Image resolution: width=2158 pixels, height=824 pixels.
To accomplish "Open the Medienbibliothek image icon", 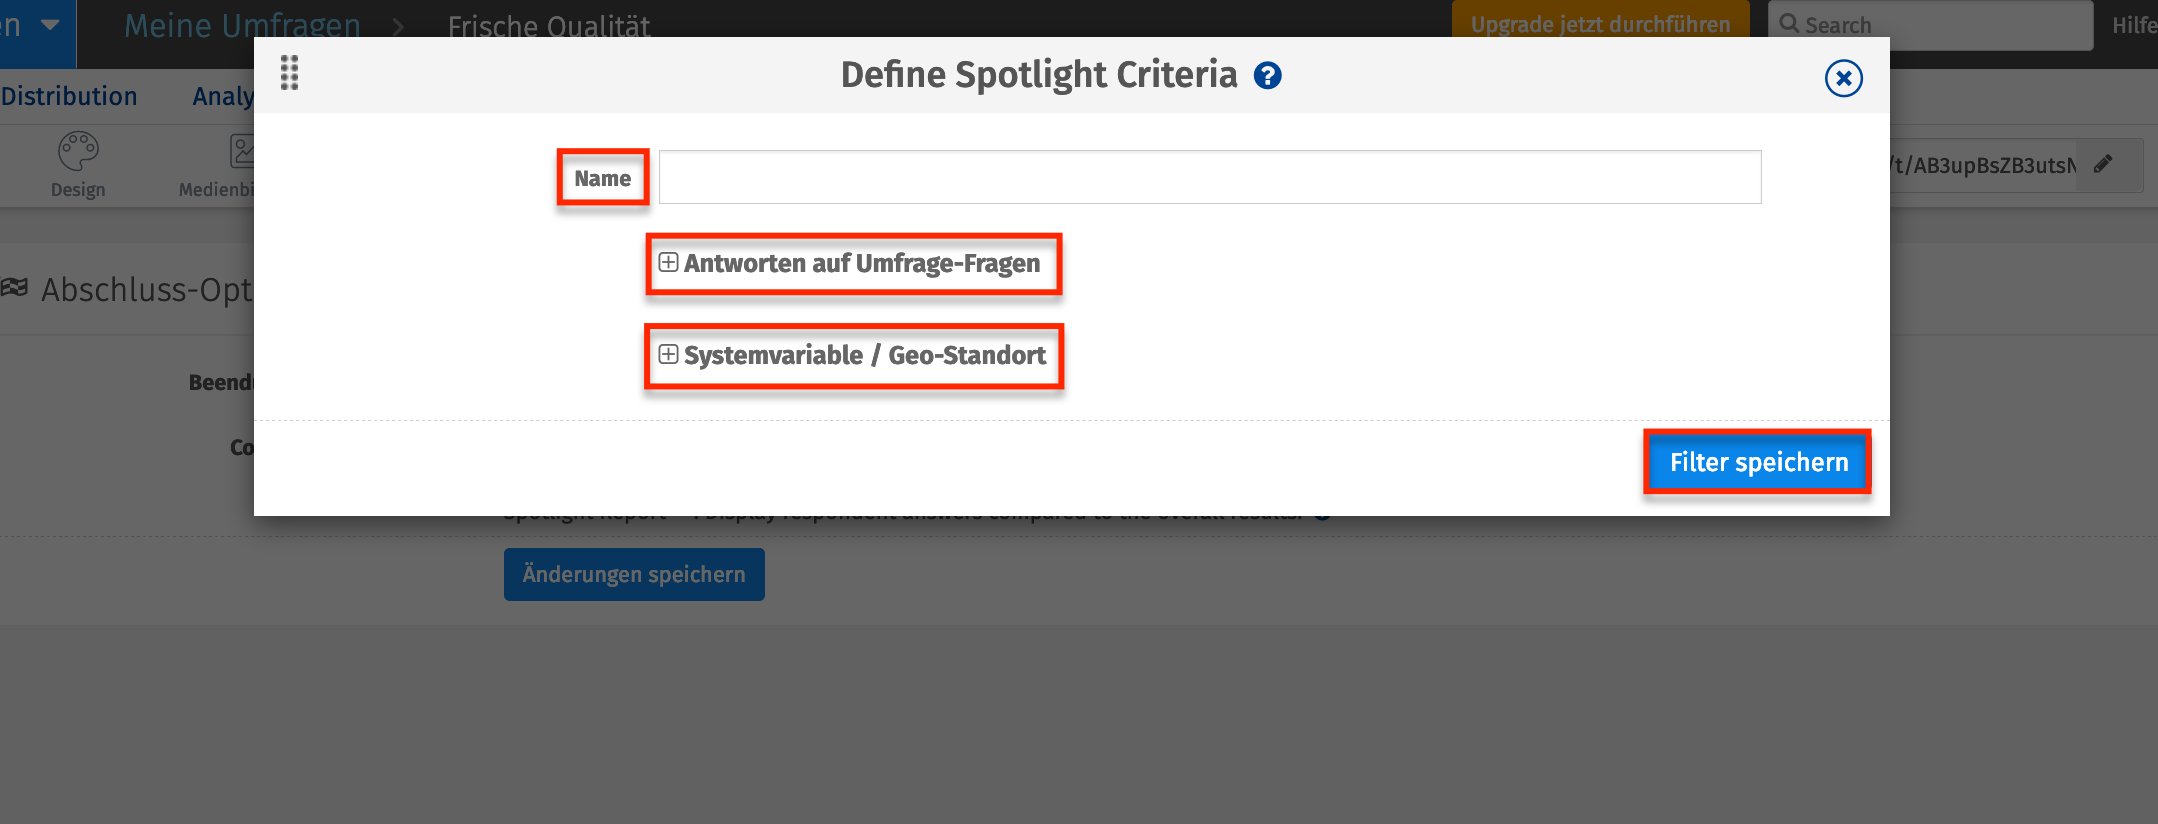I will (242, 151).
